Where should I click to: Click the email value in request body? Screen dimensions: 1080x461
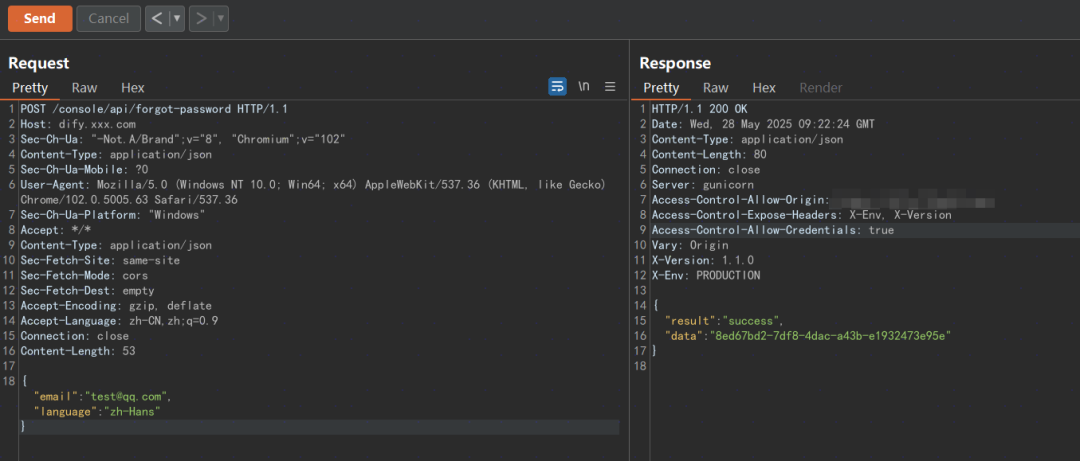128,396
